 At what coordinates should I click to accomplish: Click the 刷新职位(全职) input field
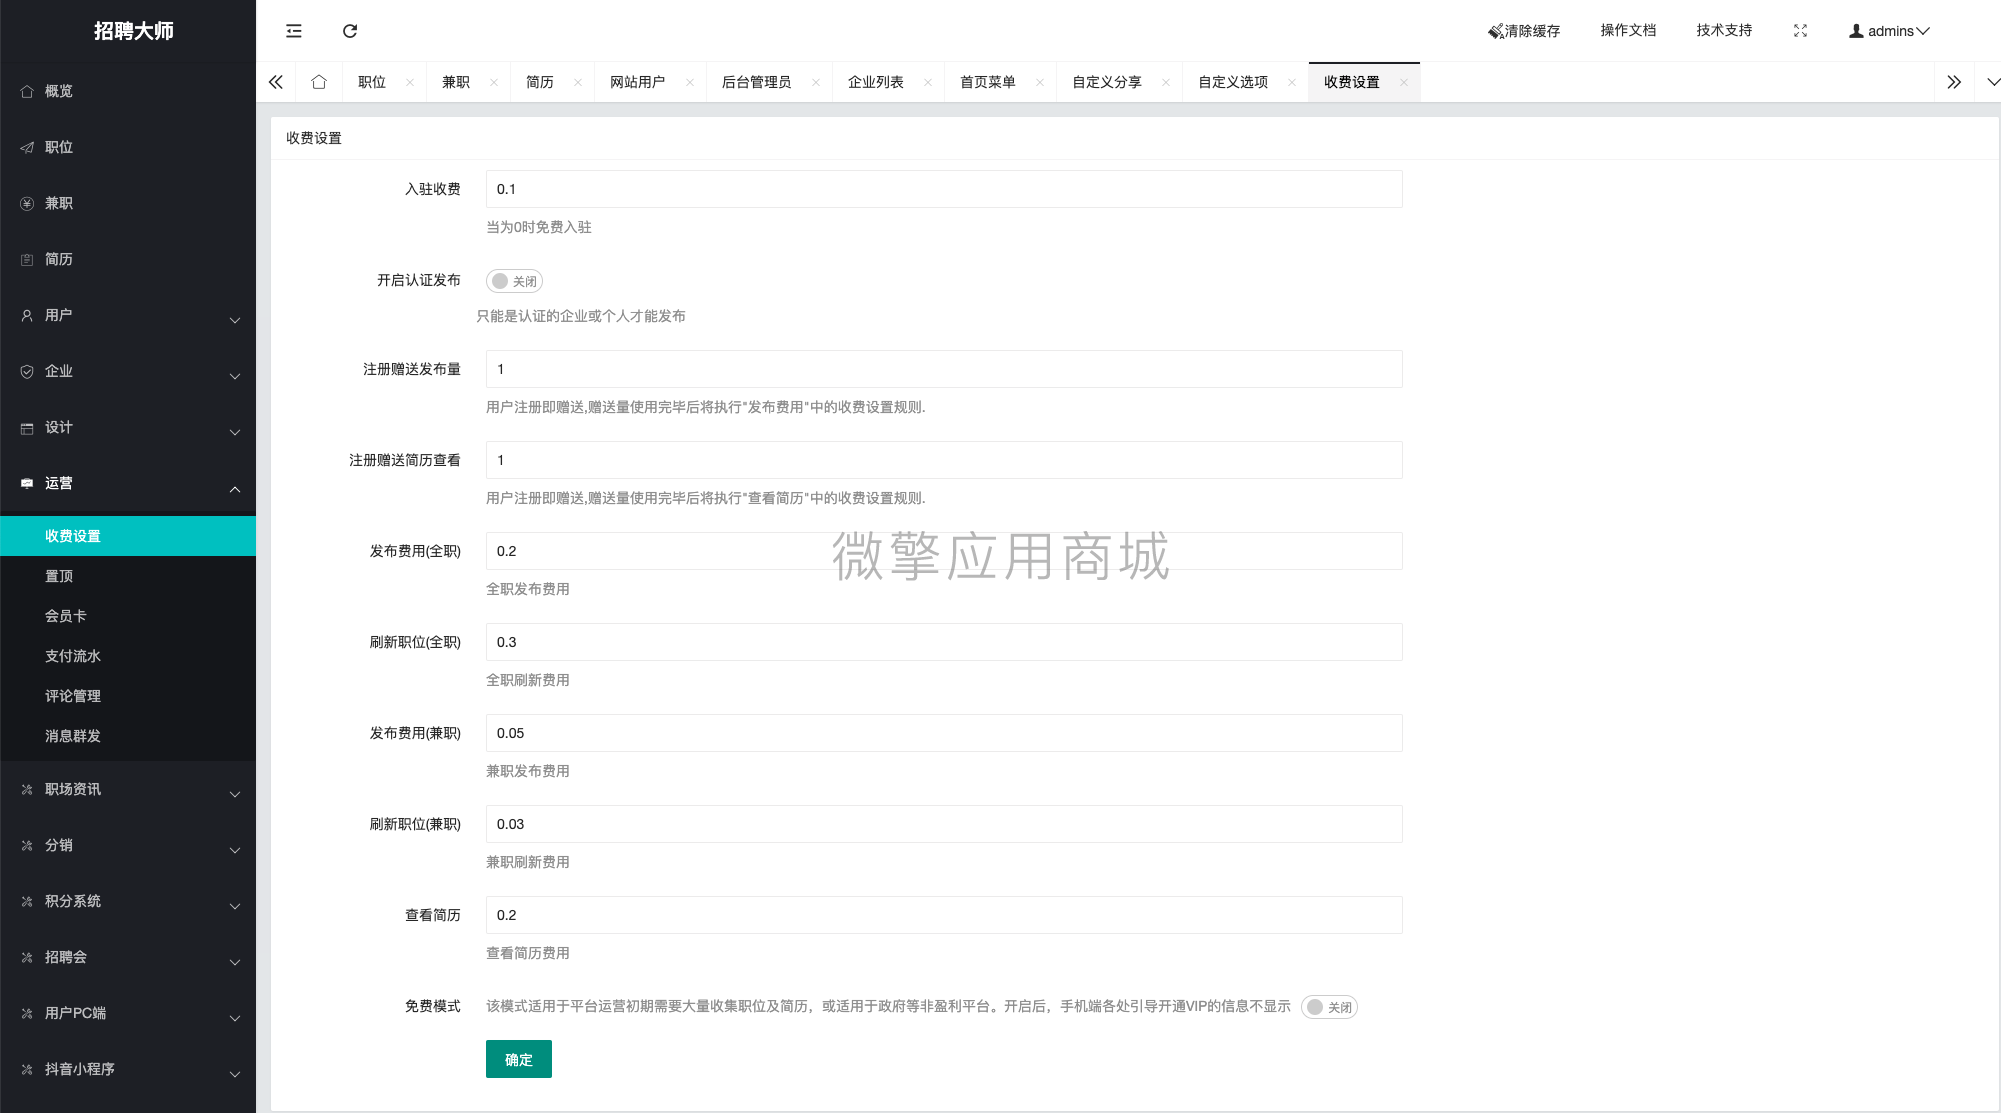coord(944,642)
